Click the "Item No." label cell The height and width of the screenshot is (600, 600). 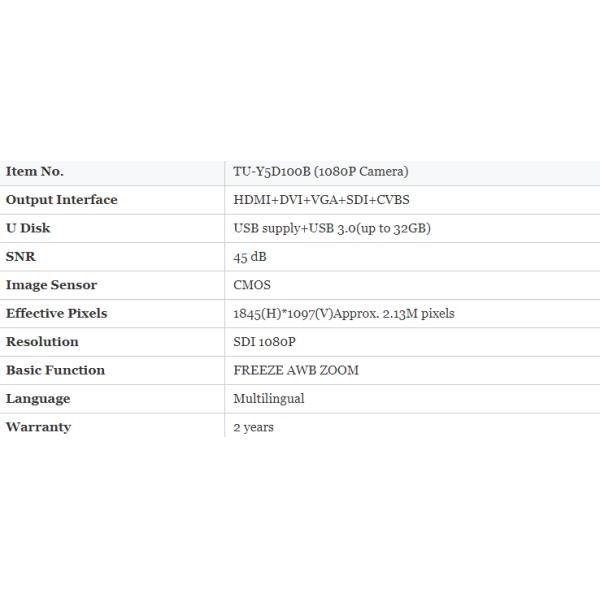pyautogui.click(x=35, y=172)
